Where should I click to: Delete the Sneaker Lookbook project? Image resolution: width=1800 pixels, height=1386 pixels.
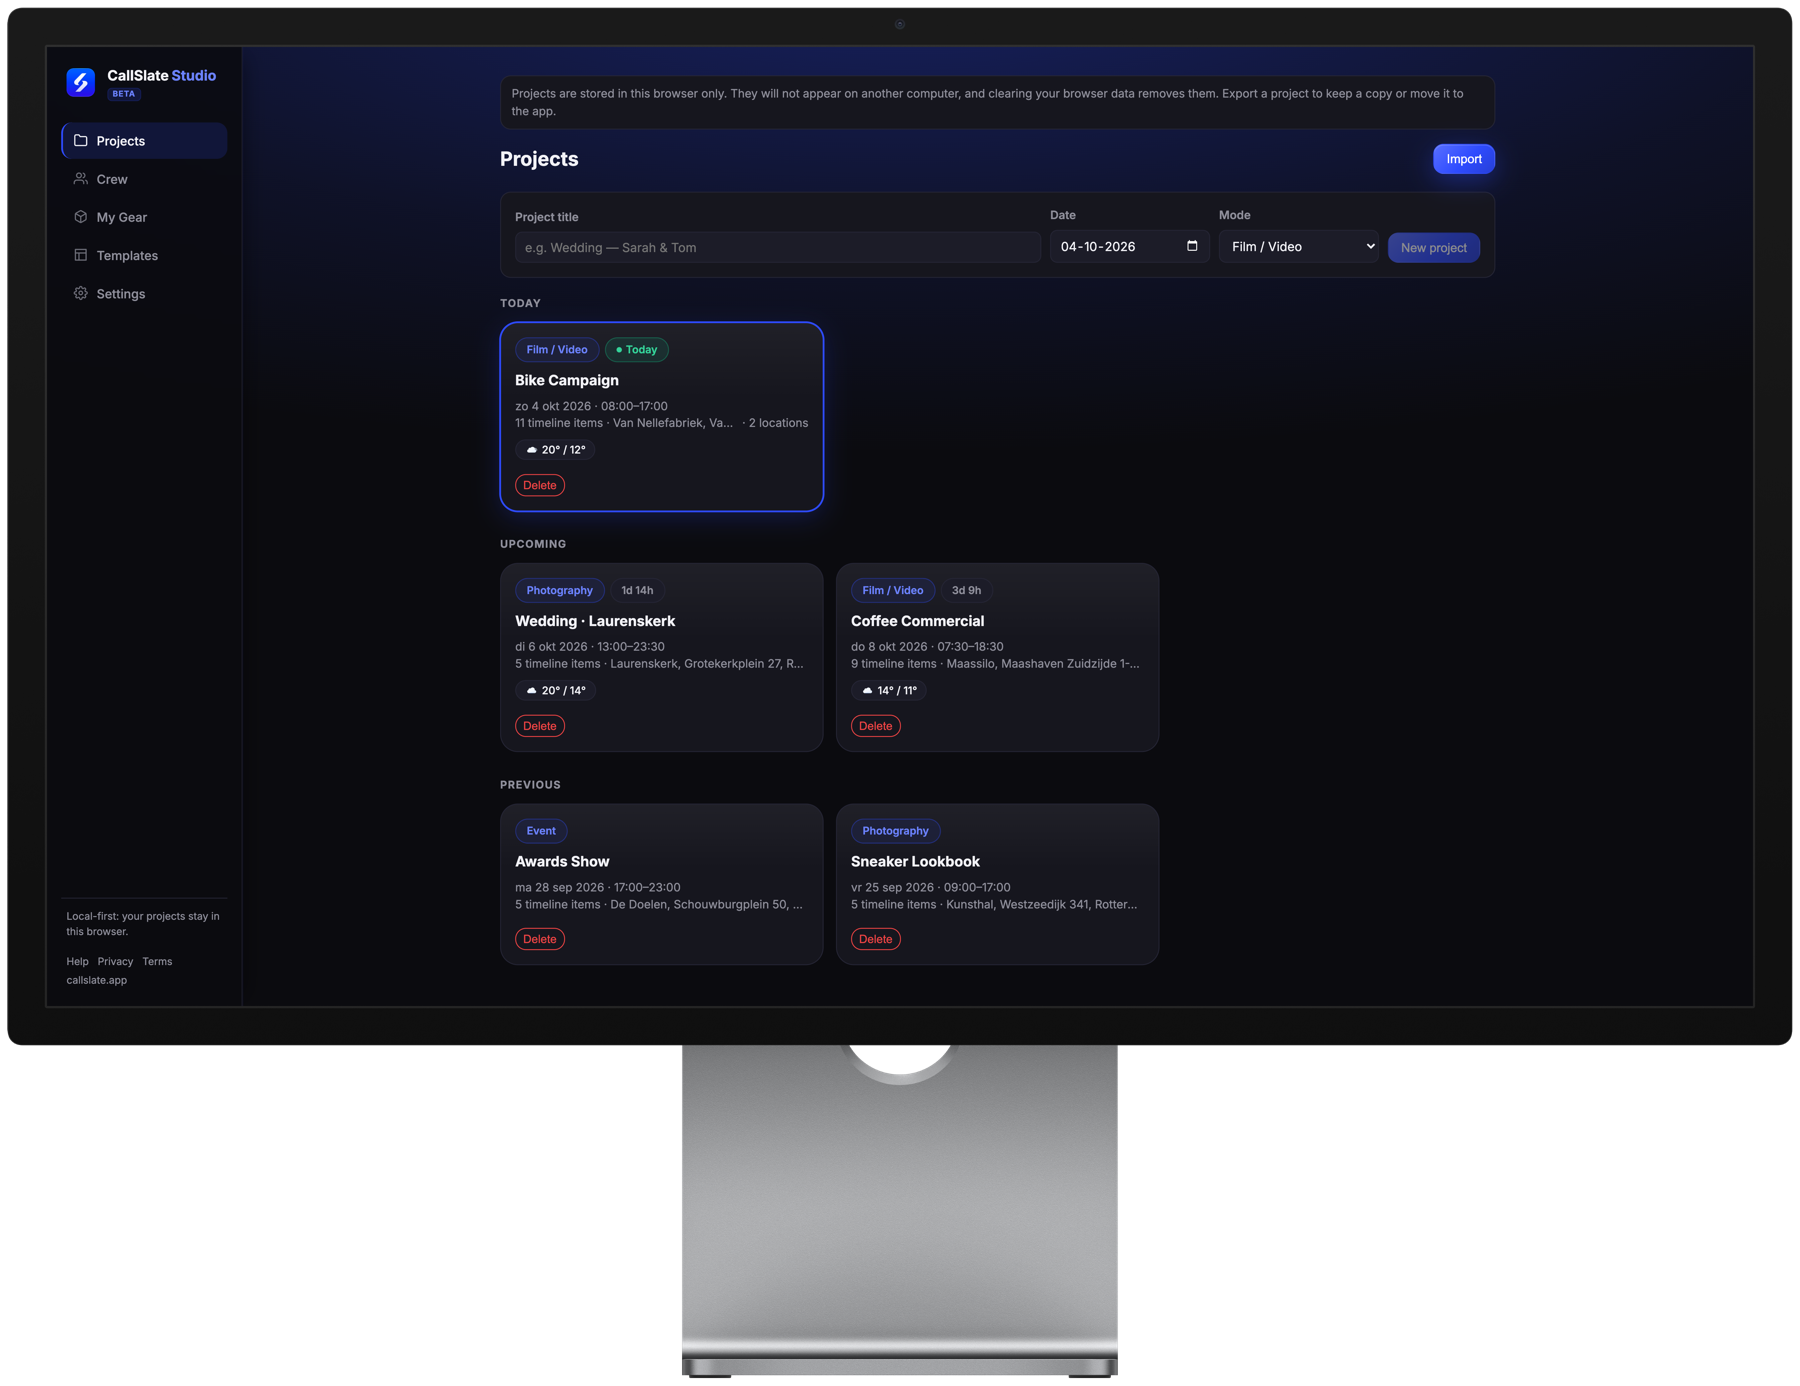[x=875, y=939]
